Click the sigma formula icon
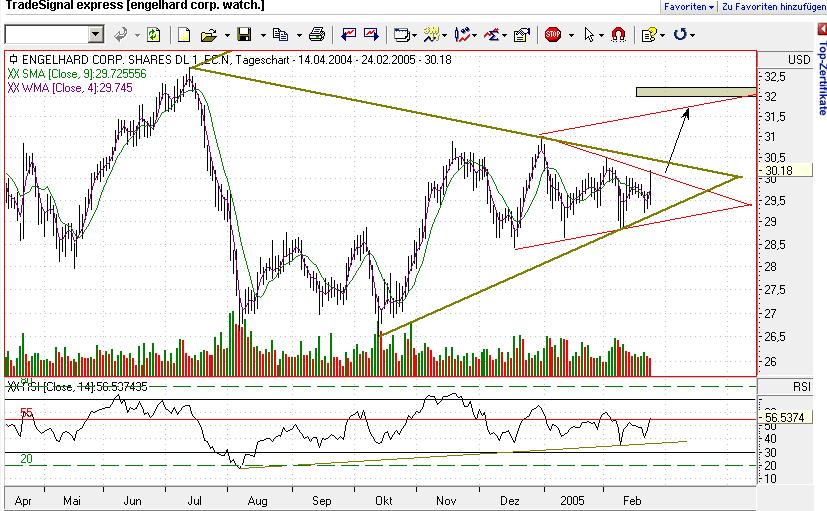 click(492, 35)
